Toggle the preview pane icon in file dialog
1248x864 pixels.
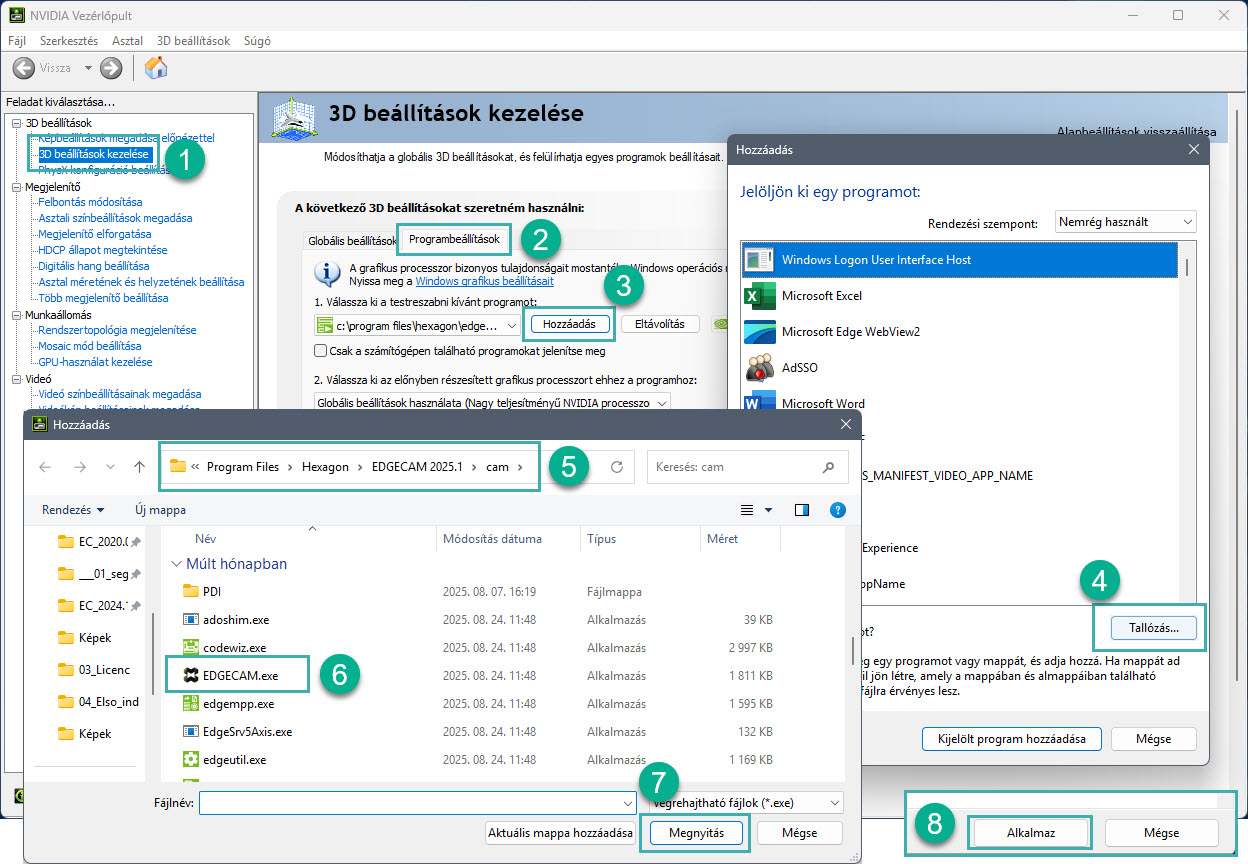tap(801, 510)
